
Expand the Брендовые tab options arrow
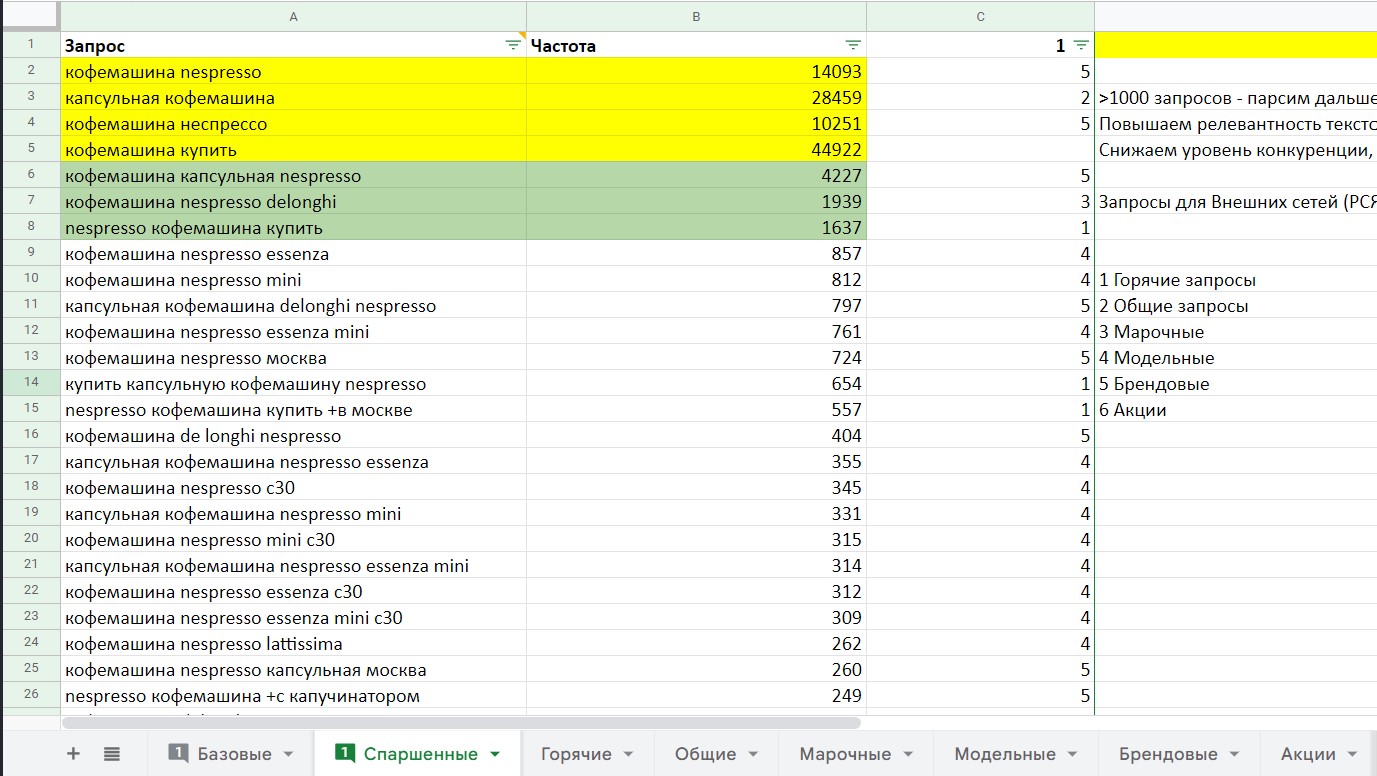click(1236, 754)
